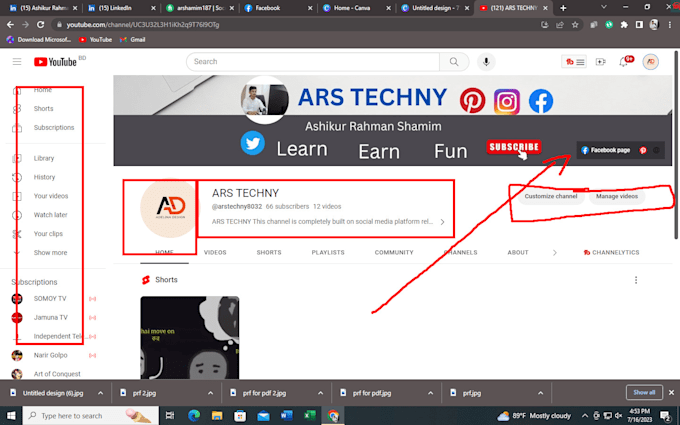Open Microsoft Edge from taskbar
Screen dimensions: 680x425
(194, 415)
